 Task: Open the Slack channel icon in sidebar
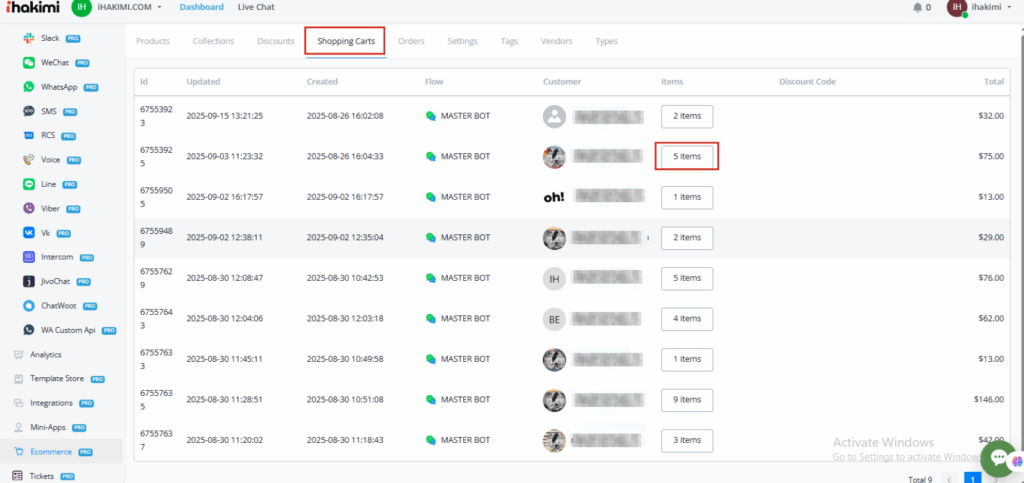tap(28, 38)
